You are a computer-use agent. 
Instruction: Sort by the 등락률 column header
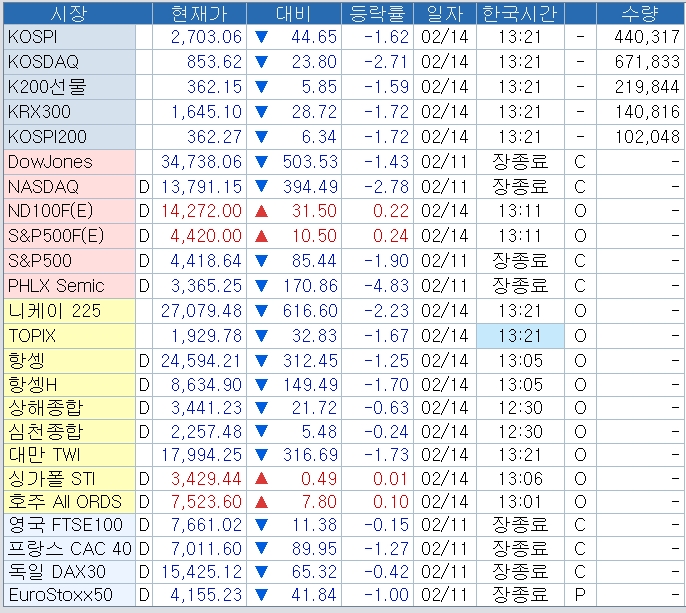click(377, 13)
